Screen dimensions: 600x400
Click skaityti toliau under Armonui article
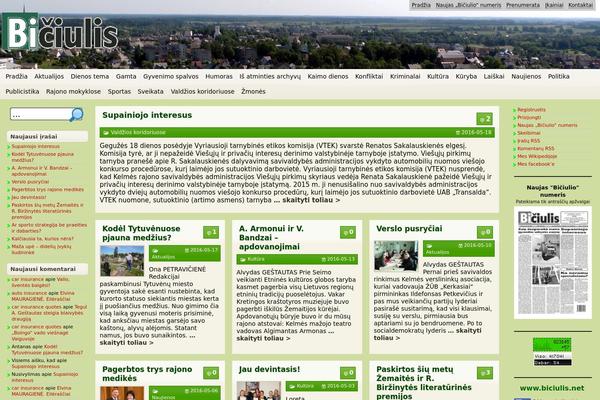click(263, 338)
